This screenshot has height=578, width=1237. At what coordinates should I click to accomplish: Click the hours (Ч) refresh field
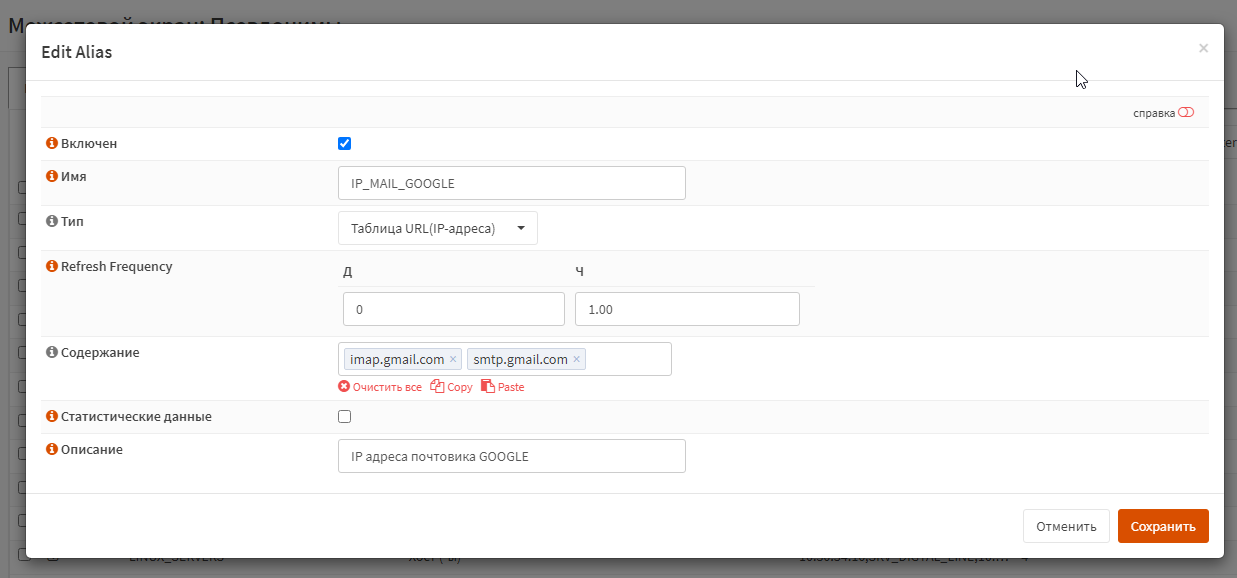point(687,309)
